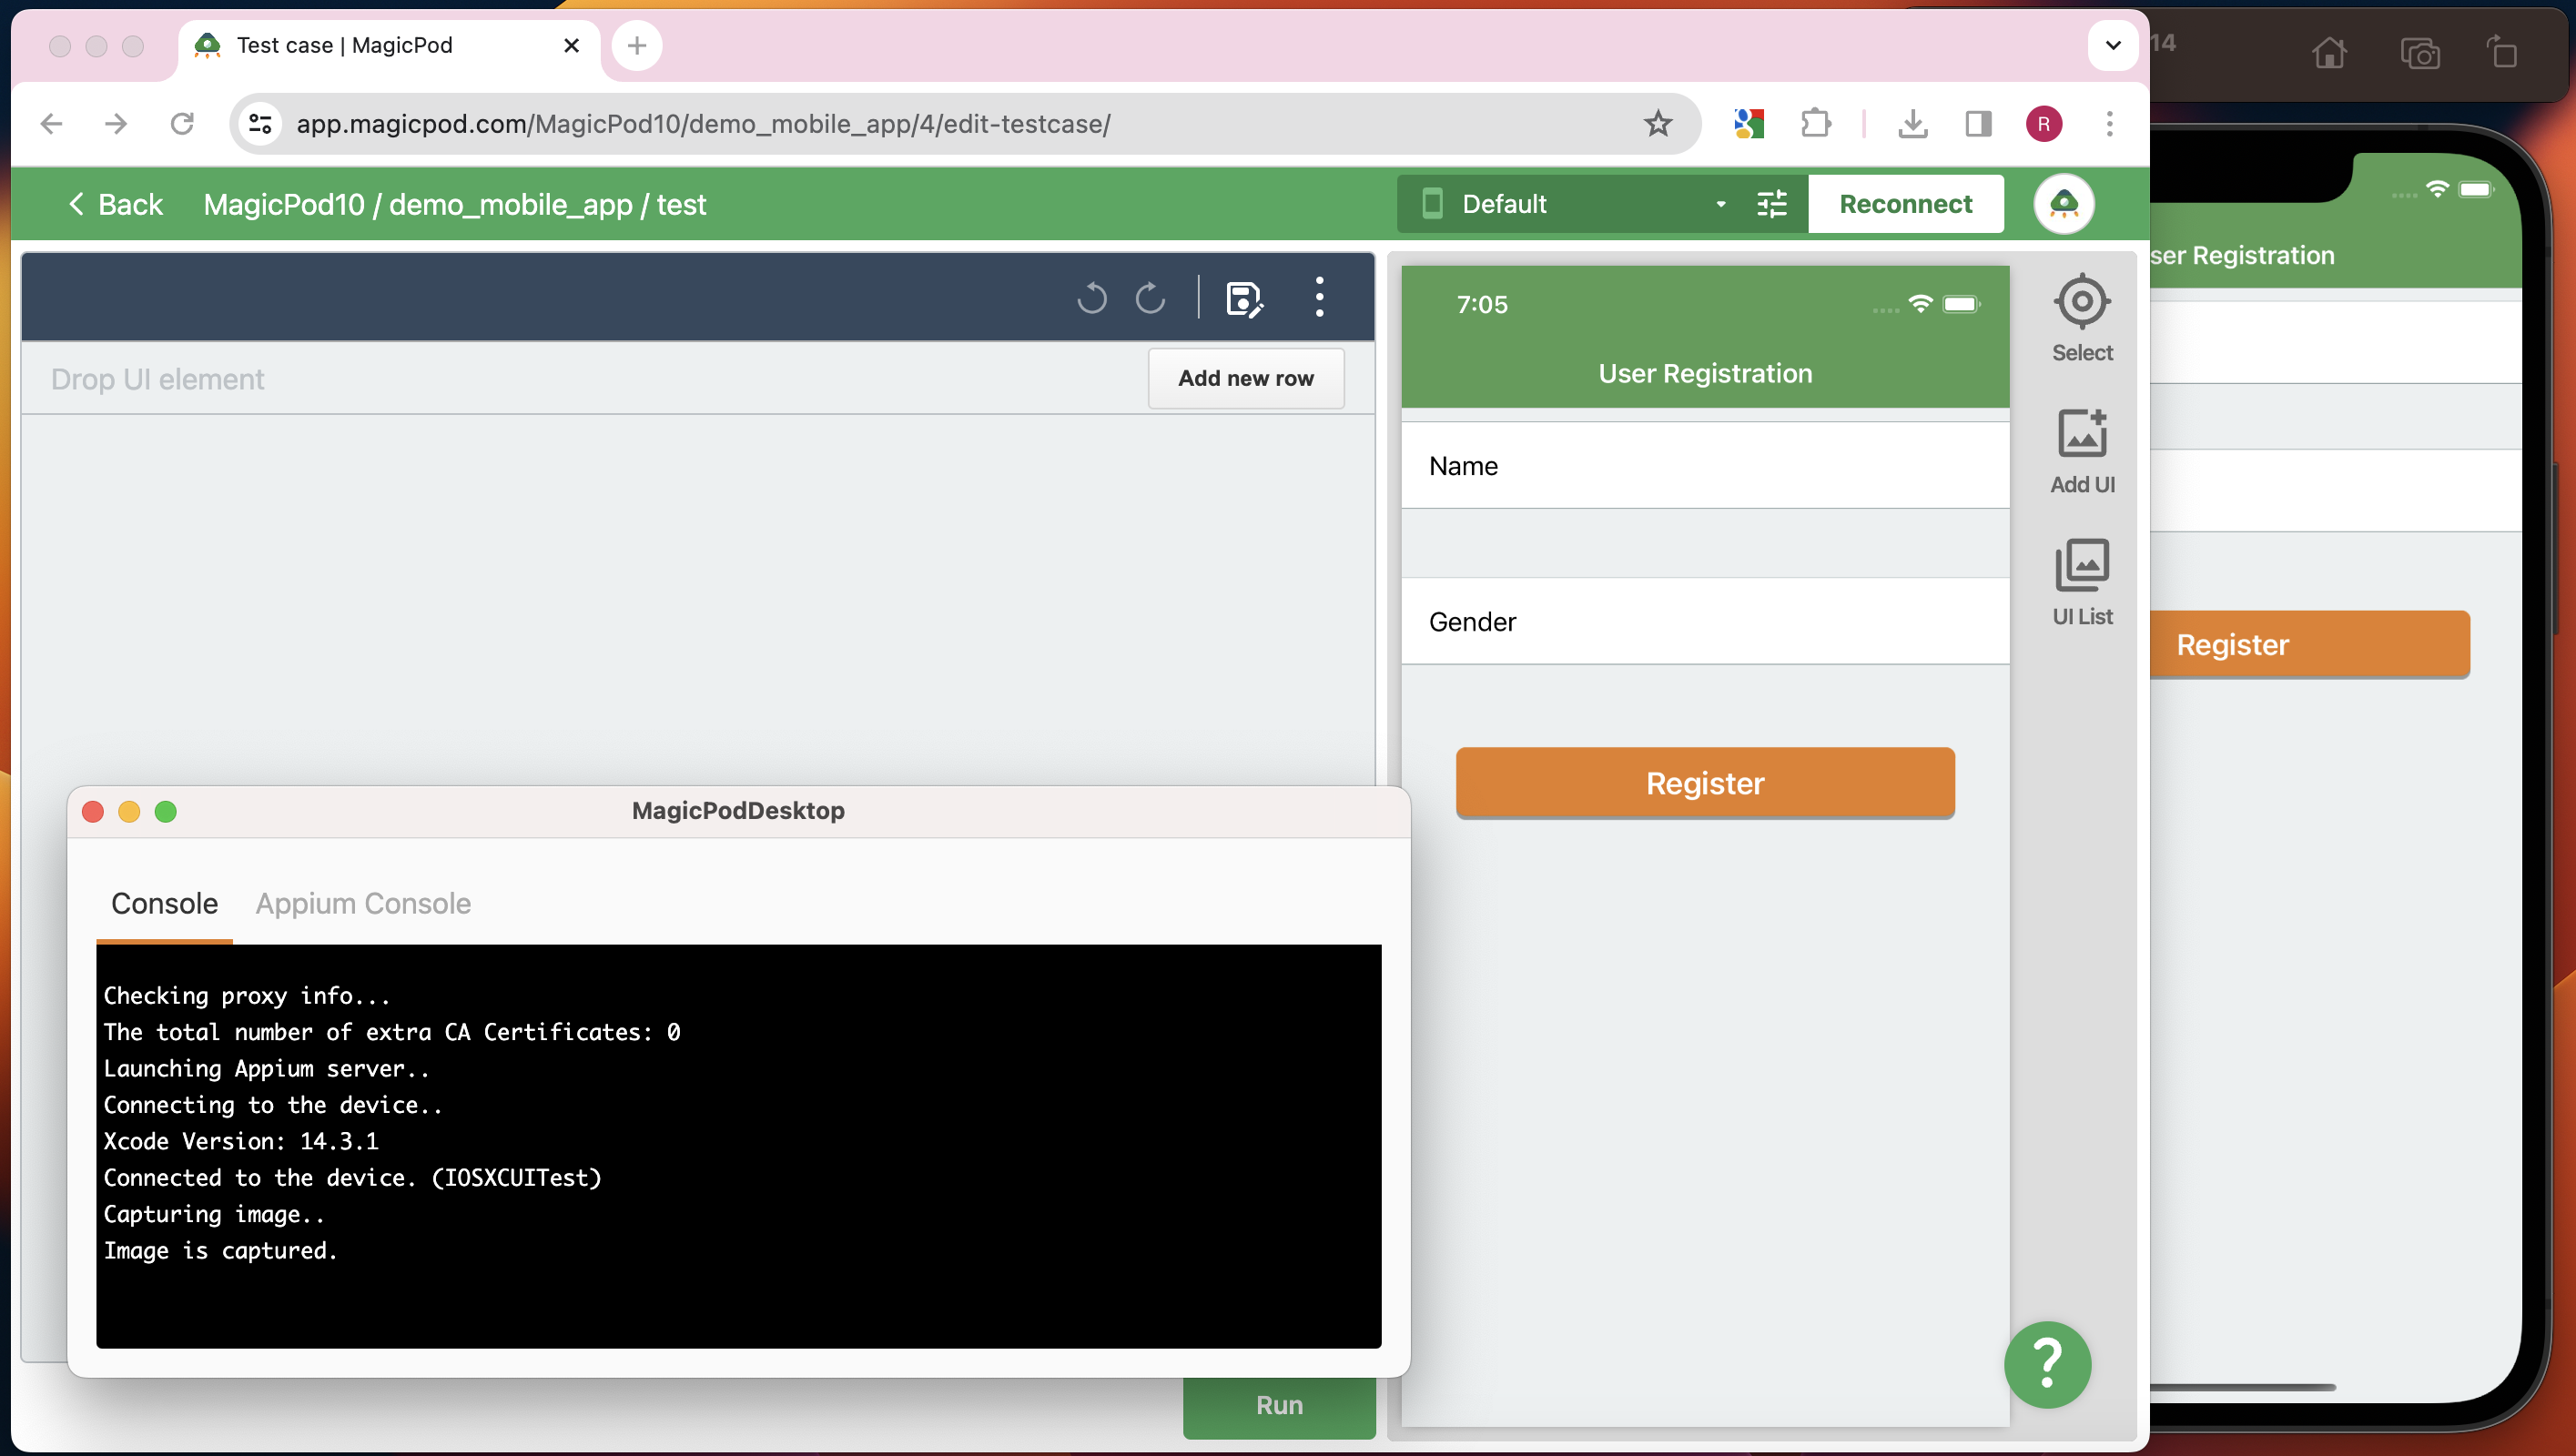The width and height of the screenshot is (2576, 1456).
Task: Switch to the Console tab
Action: coord(164,903)
